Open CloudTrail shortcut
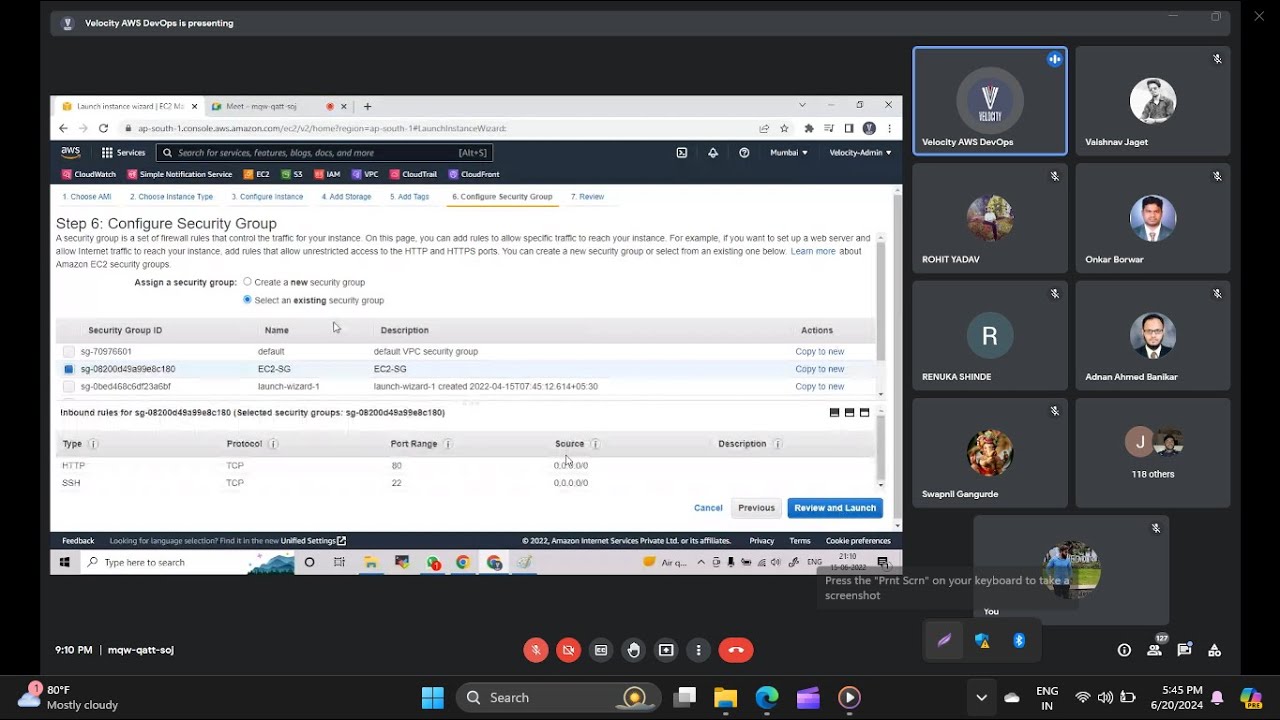 (x=413, y=174)
